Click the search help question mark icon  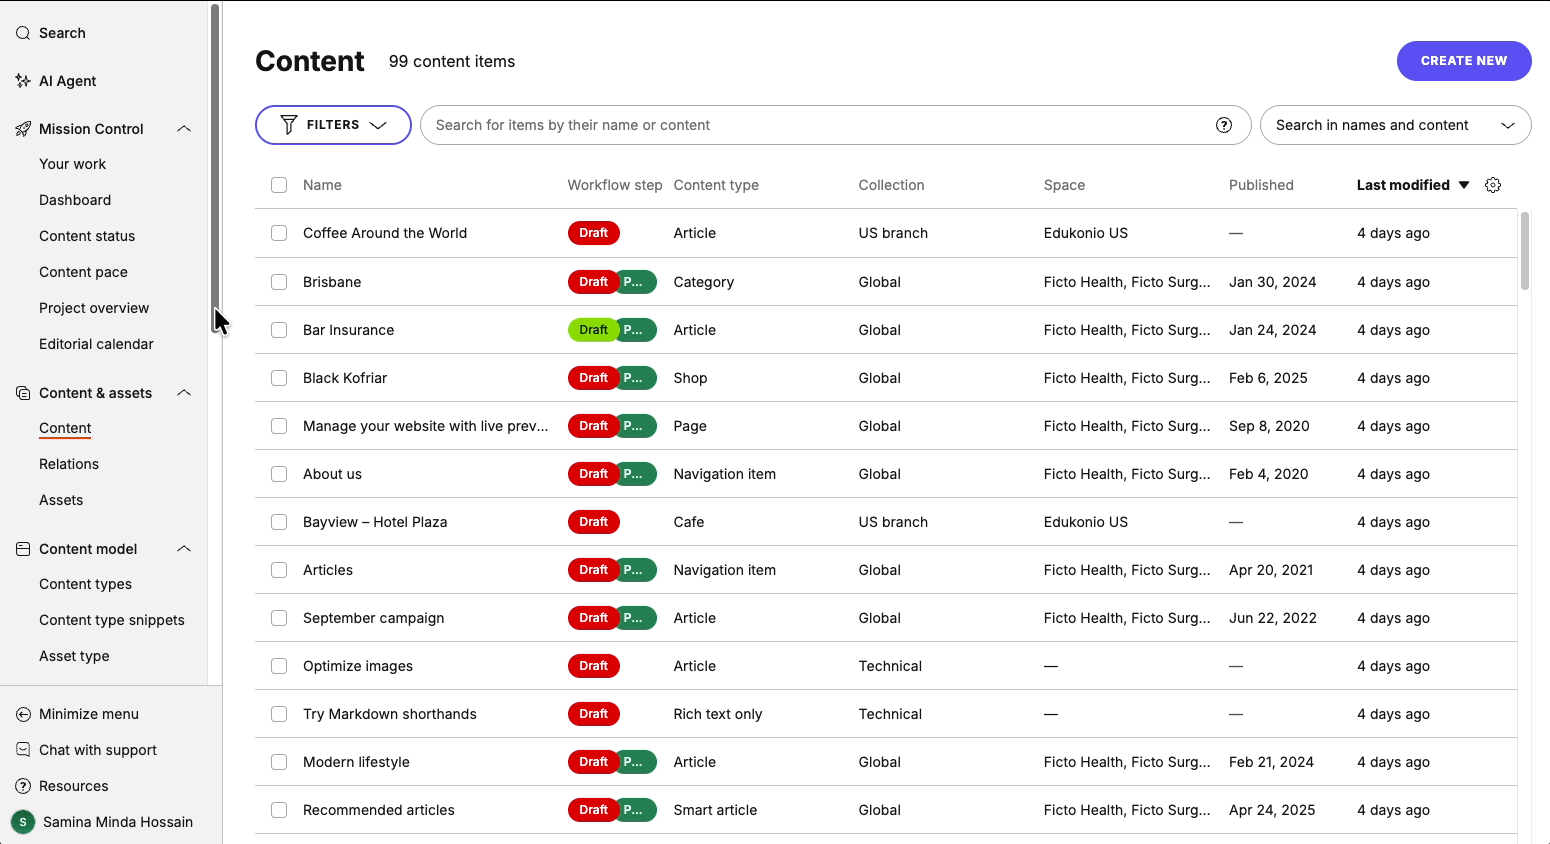(x=1223, y=125)
